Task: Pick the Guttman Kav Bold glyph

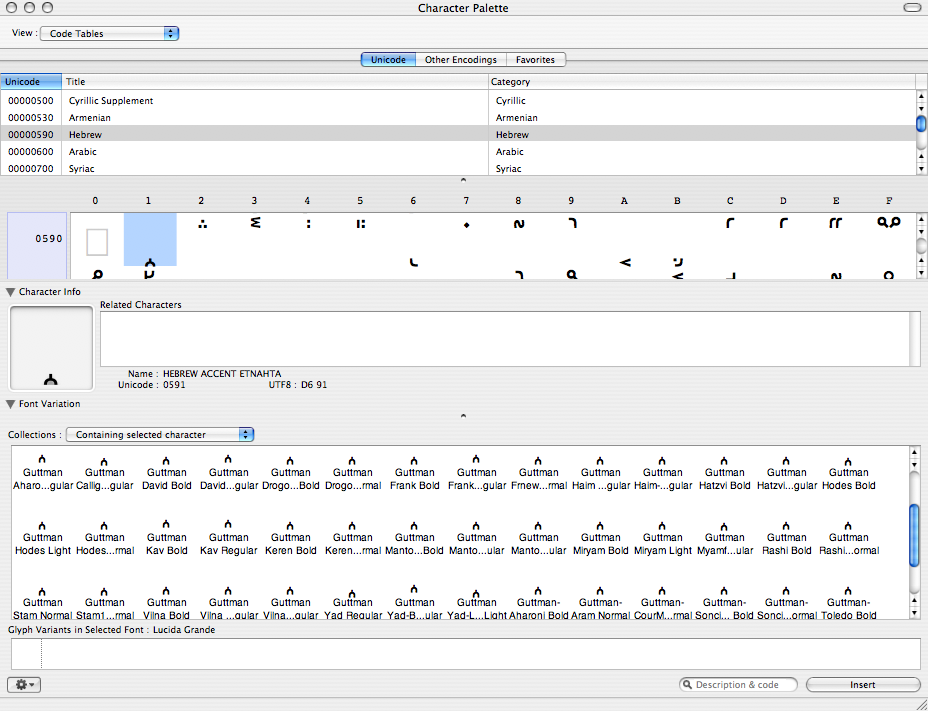Action: point(167,538)
